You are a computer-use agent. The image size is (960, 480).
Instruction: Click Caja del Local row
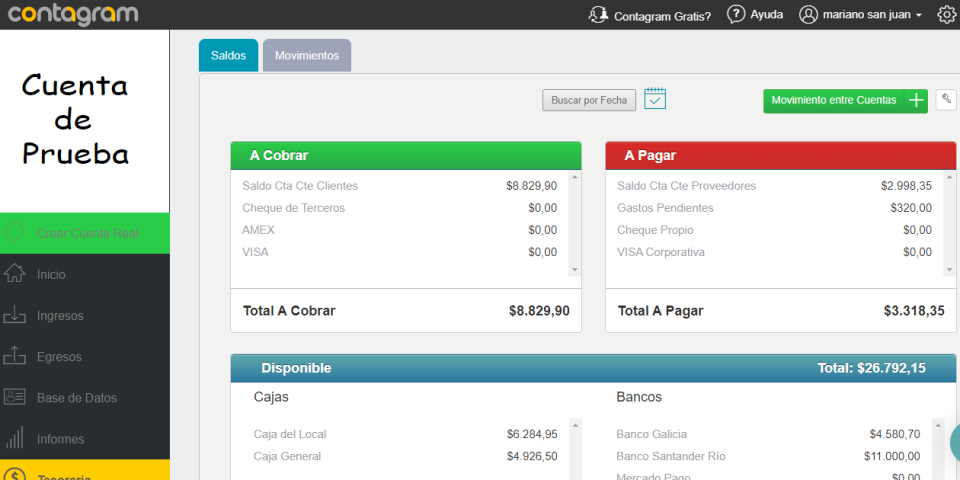(405, 434)
